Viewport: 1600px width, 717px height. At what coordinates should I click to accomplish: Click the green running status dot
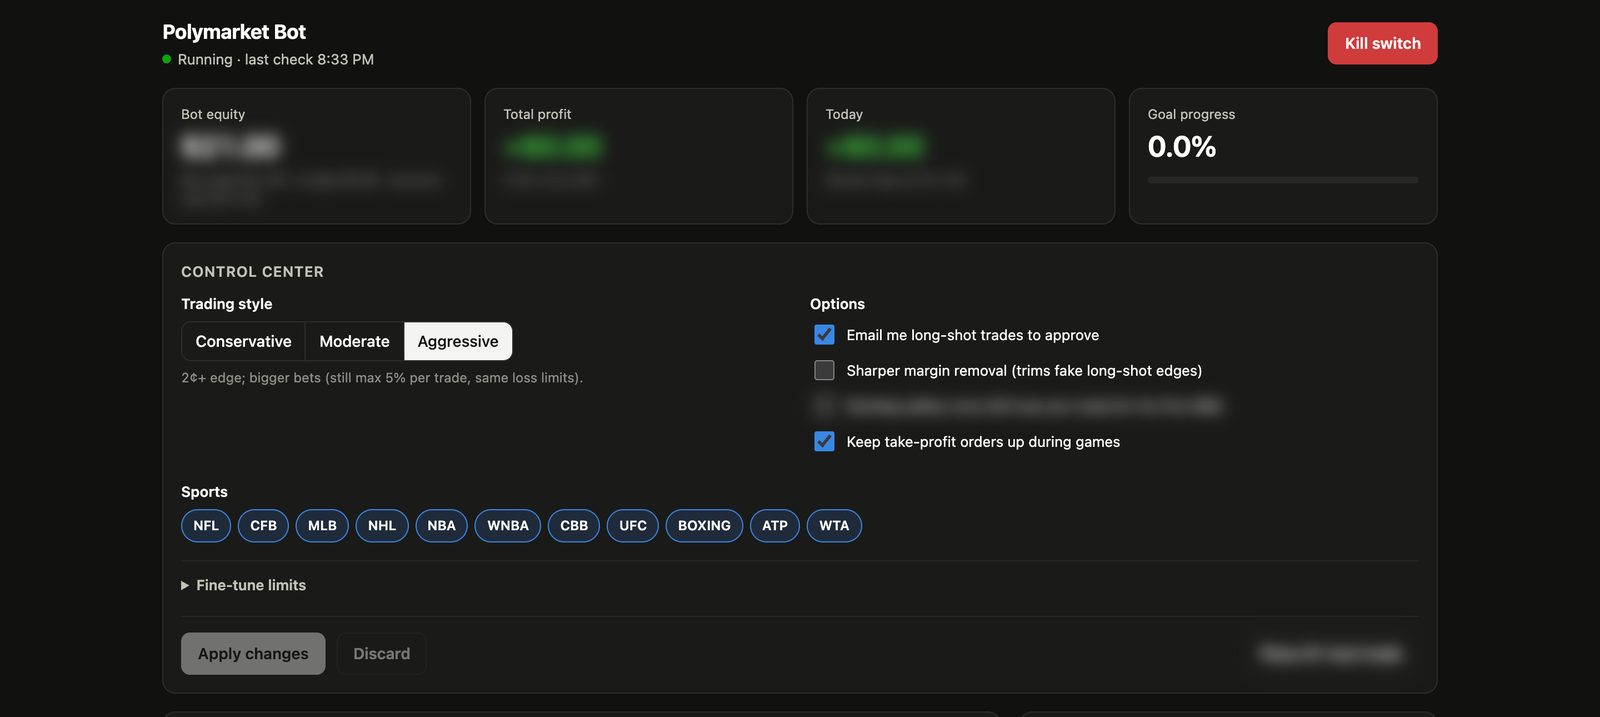pos(167,59)
